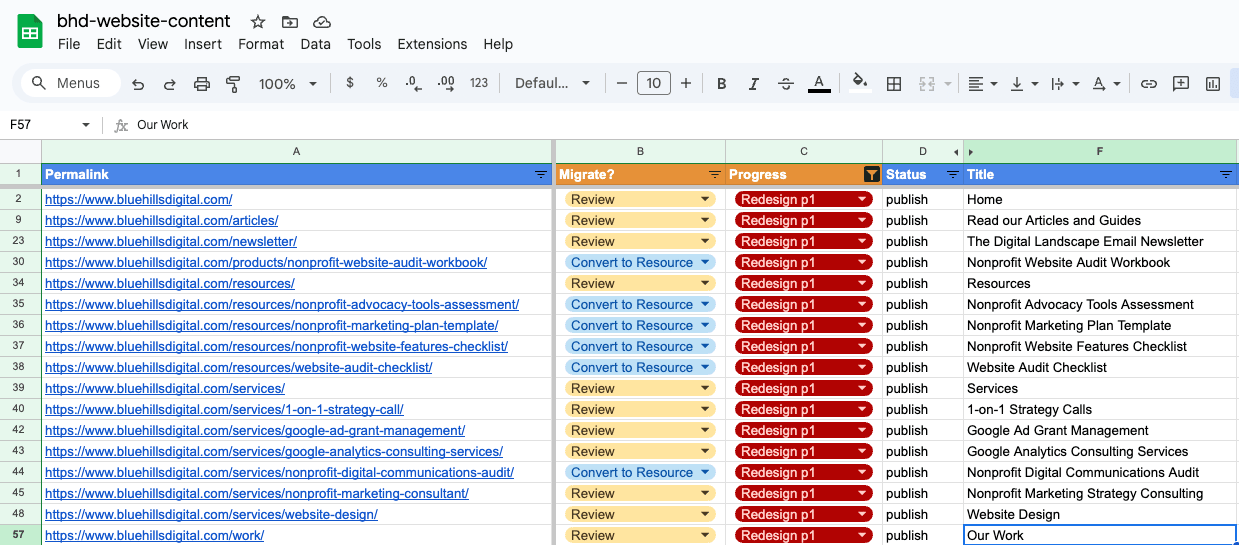Star the bhd-website-content document
This screenshot has width=1239, height=545.
(258, 21)
